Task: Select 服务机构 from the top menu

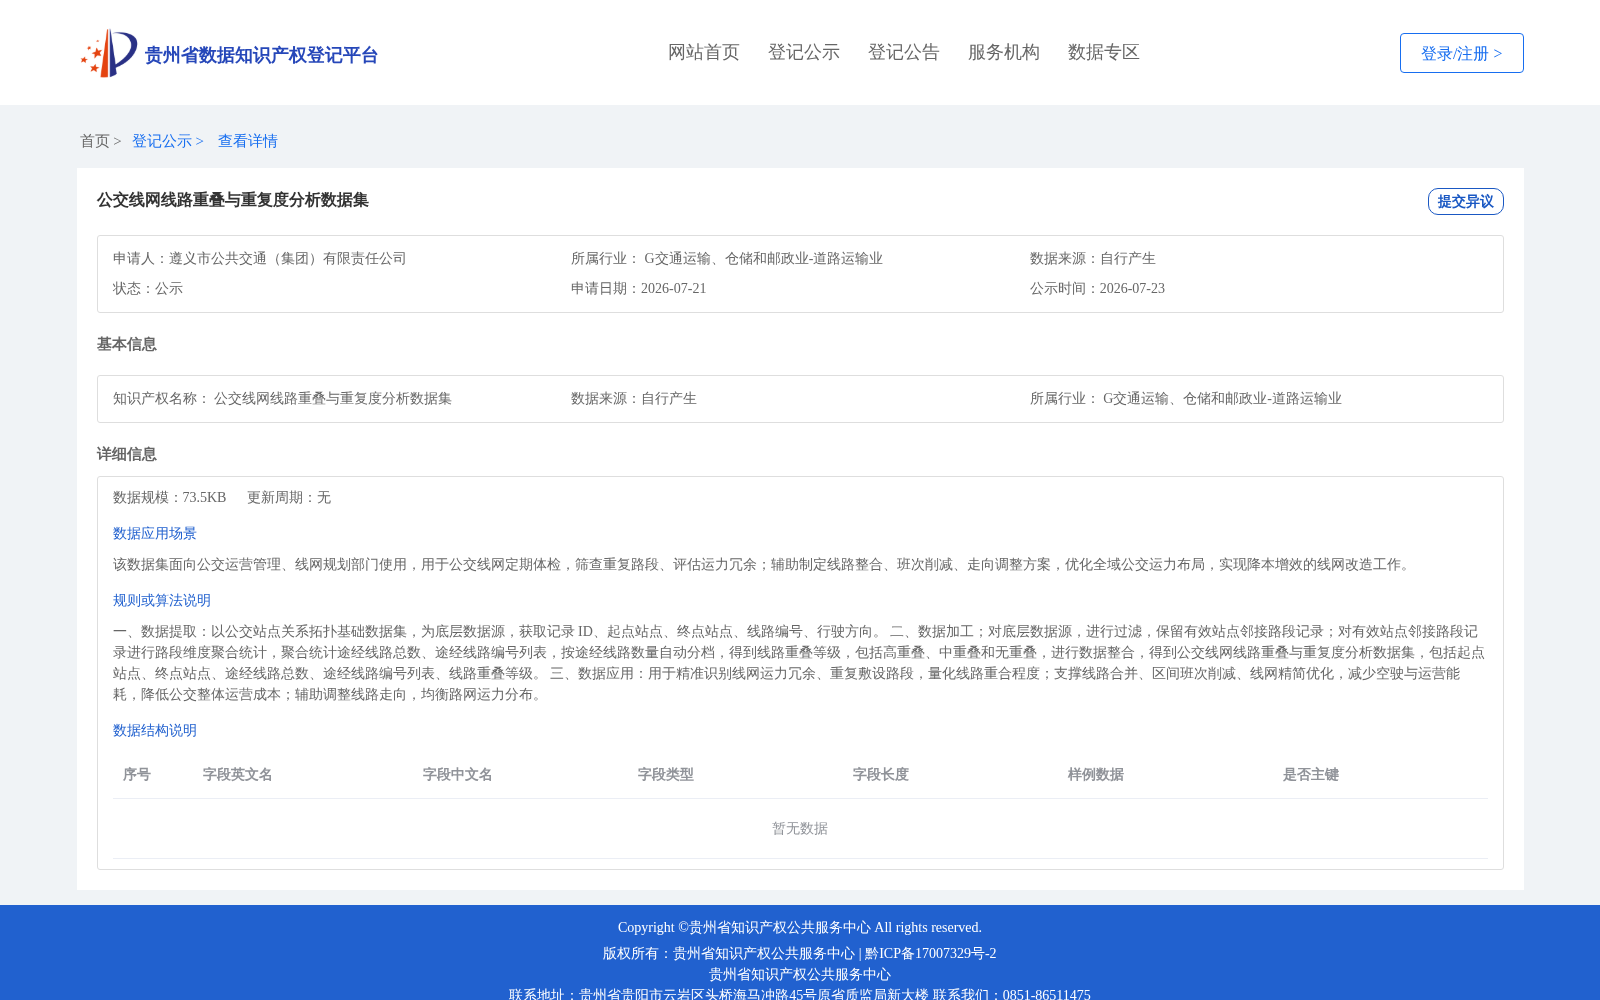Action: click(x=1004, y=52)
